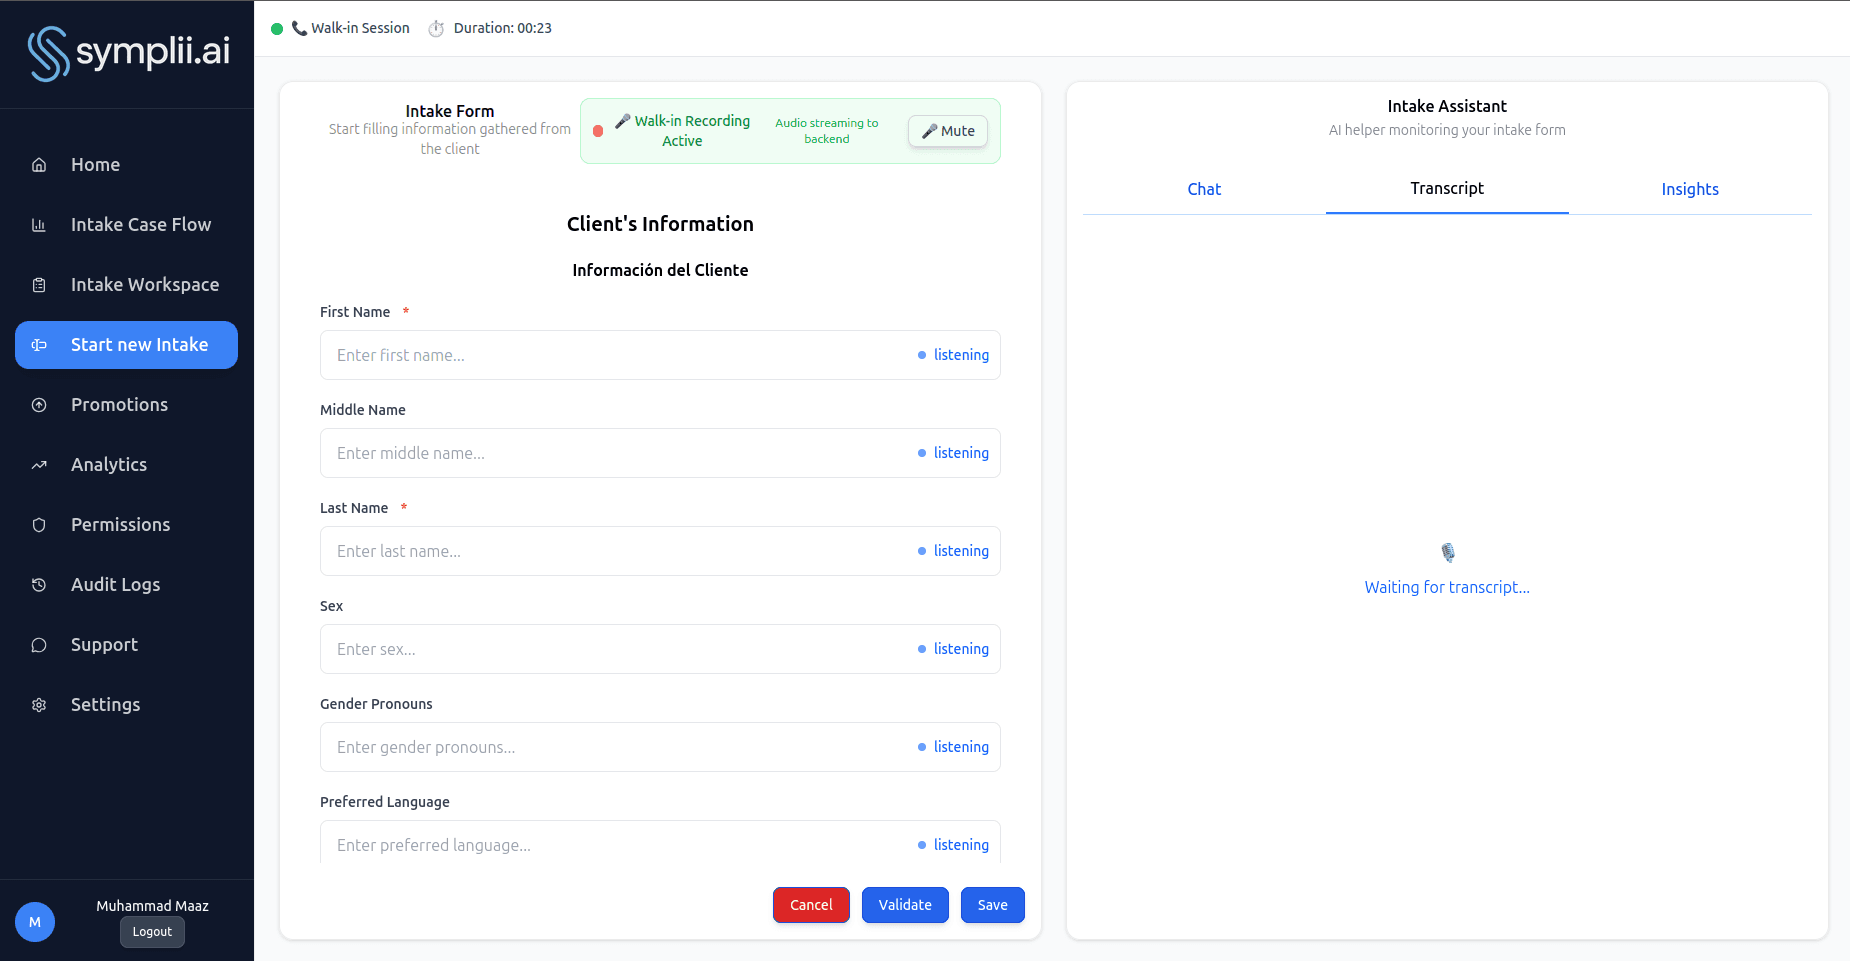
Task: Open the Insights tab
Action: 1690,189
